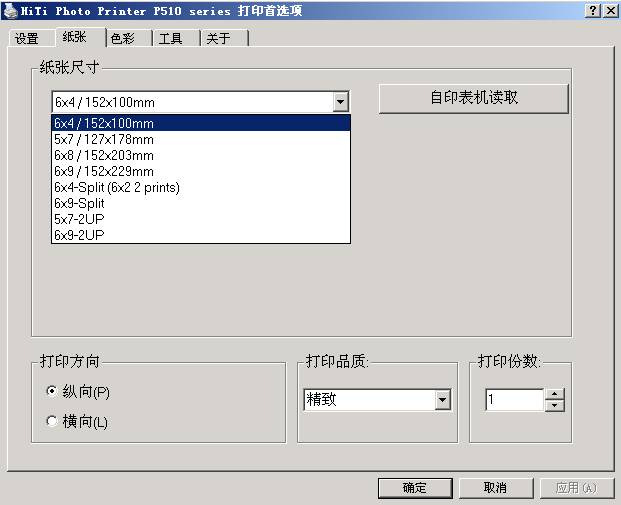
Task: Open the print quality 精致 dropdown
Action: click(x=442, y=400)
